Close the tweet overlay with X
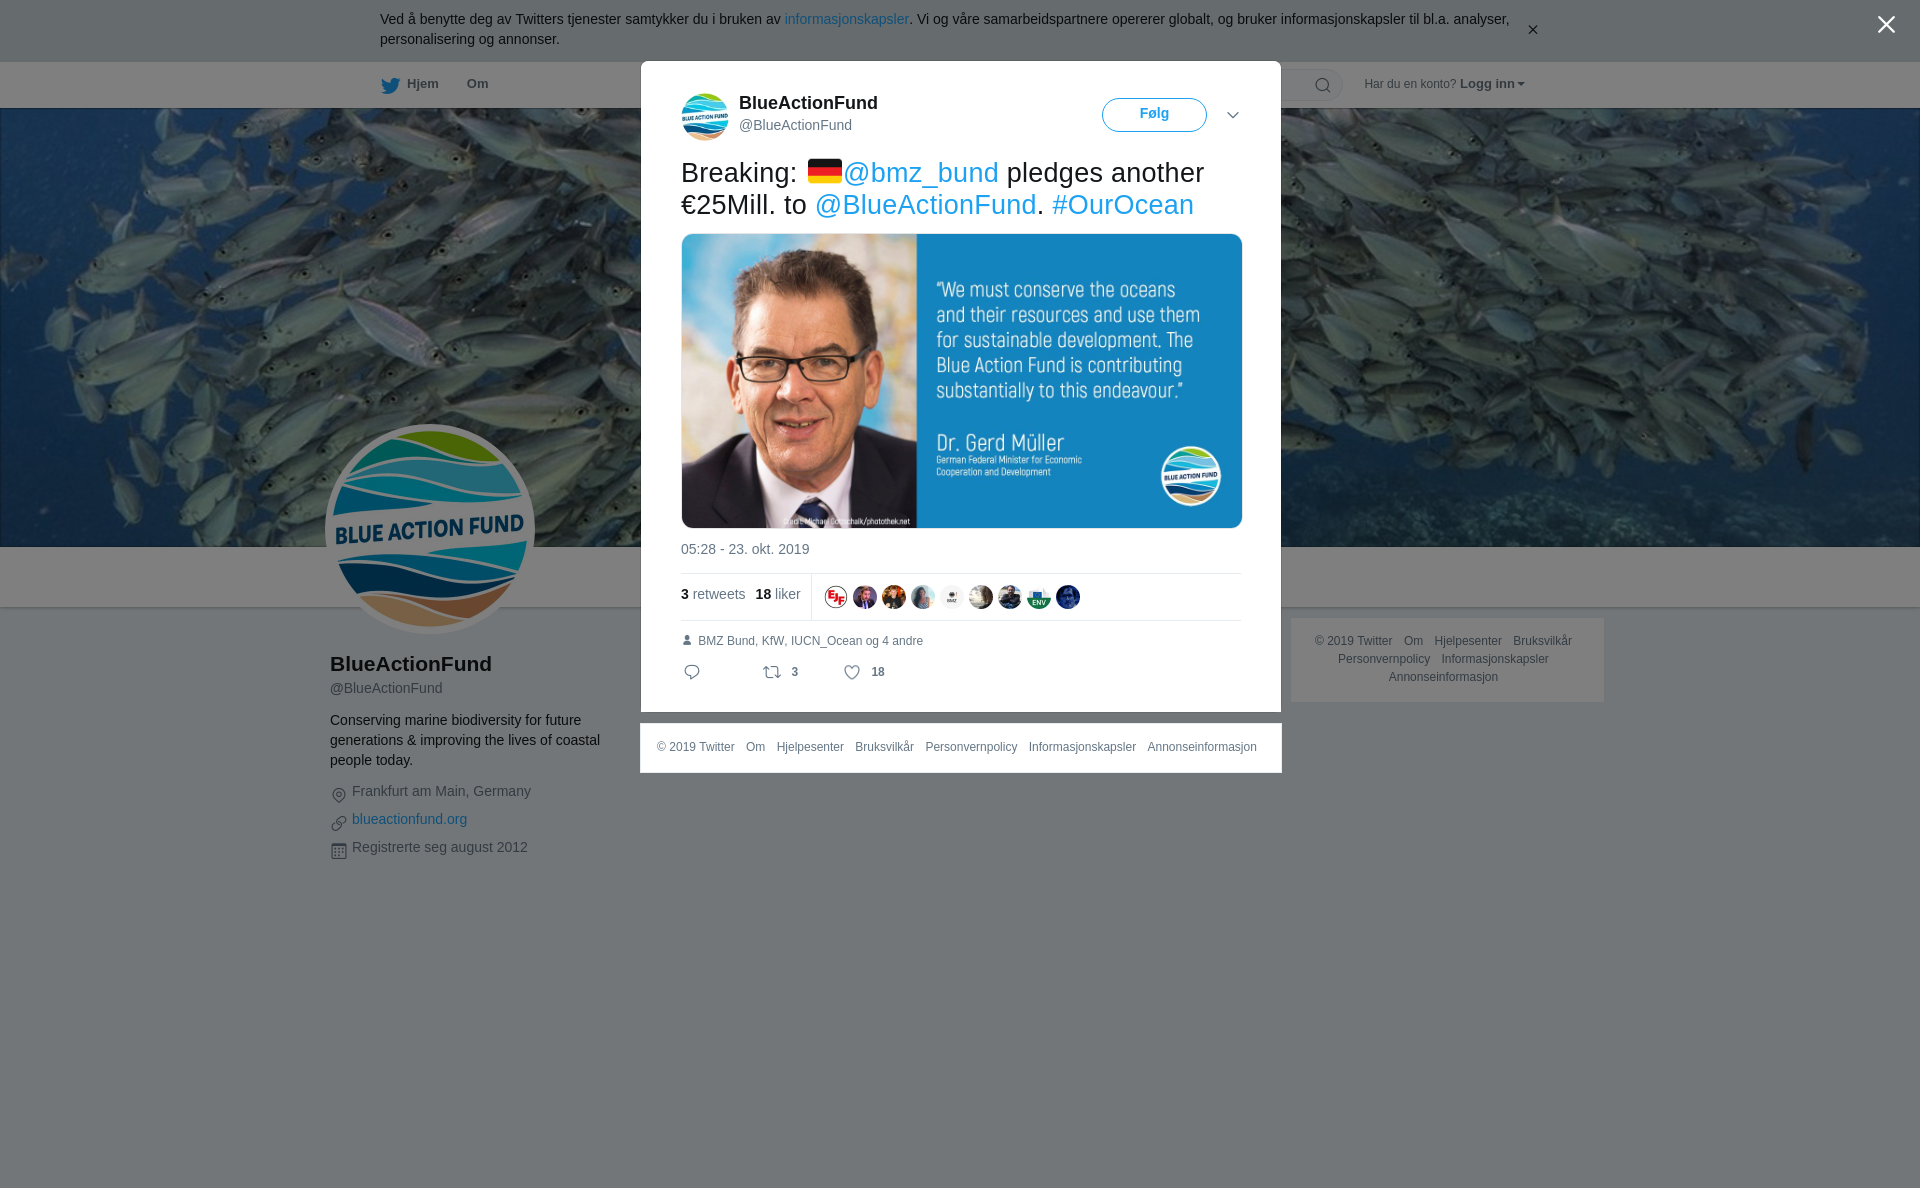Viewport: 1920px width, 1188px height. 1886,25
